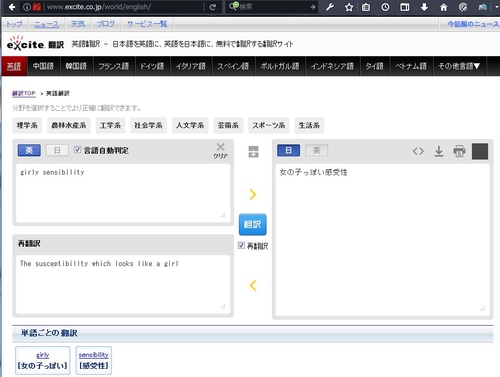Toggle the 言語自動判定 checkbox

(x=77, y=150)
